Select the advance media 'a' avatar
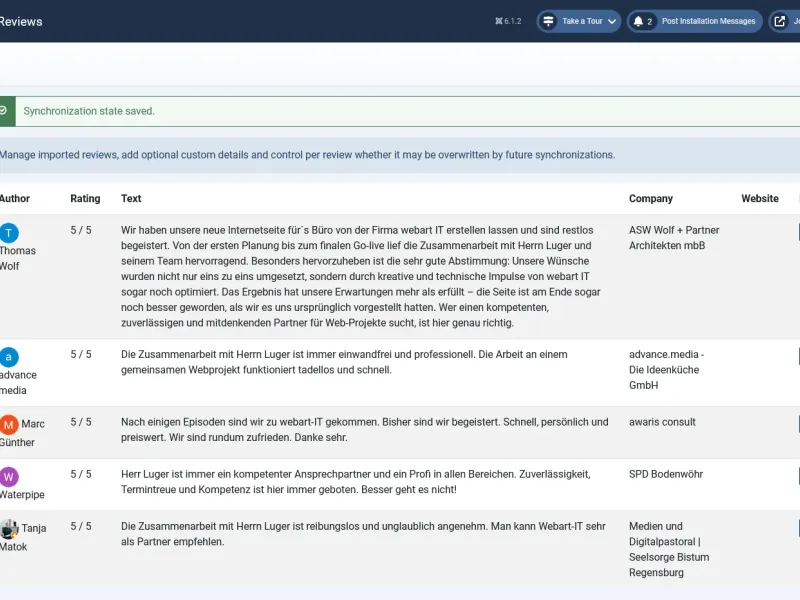This screenshot has height=600, width=800. pos(9,357)
